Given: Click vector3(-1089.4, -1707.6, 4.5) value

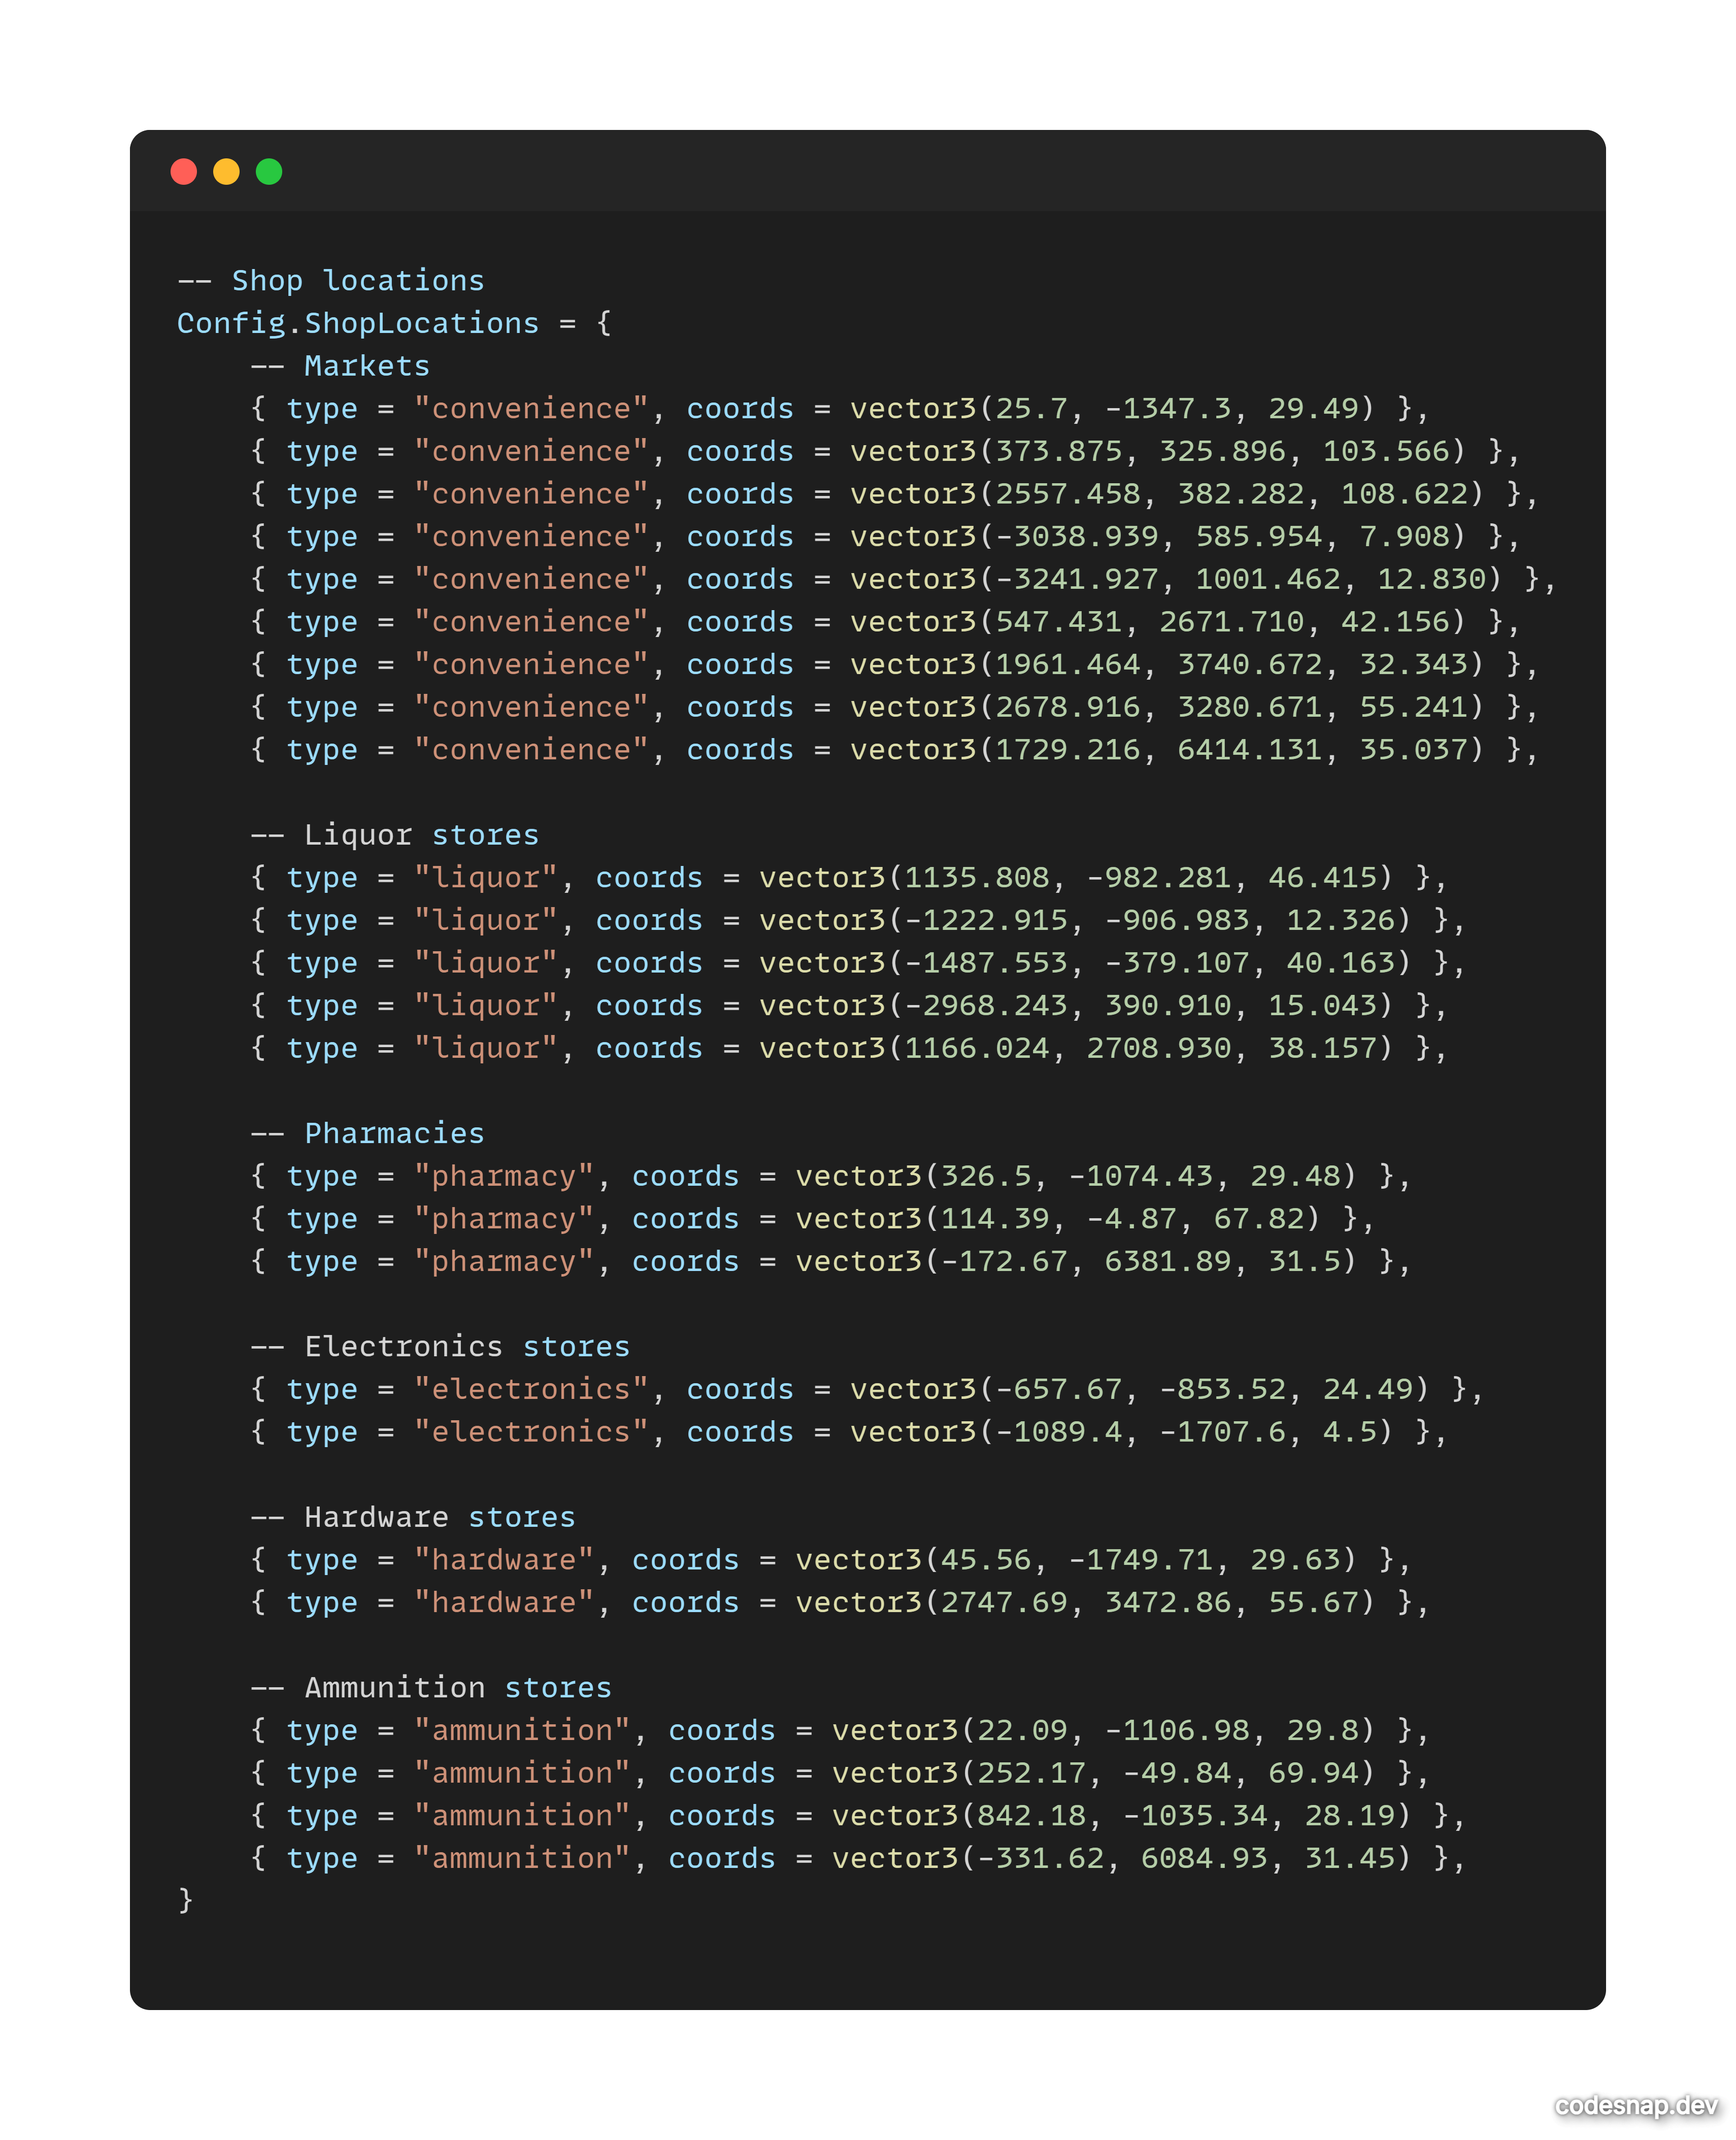Looking at the screenshot, I should (1122, 1433).
